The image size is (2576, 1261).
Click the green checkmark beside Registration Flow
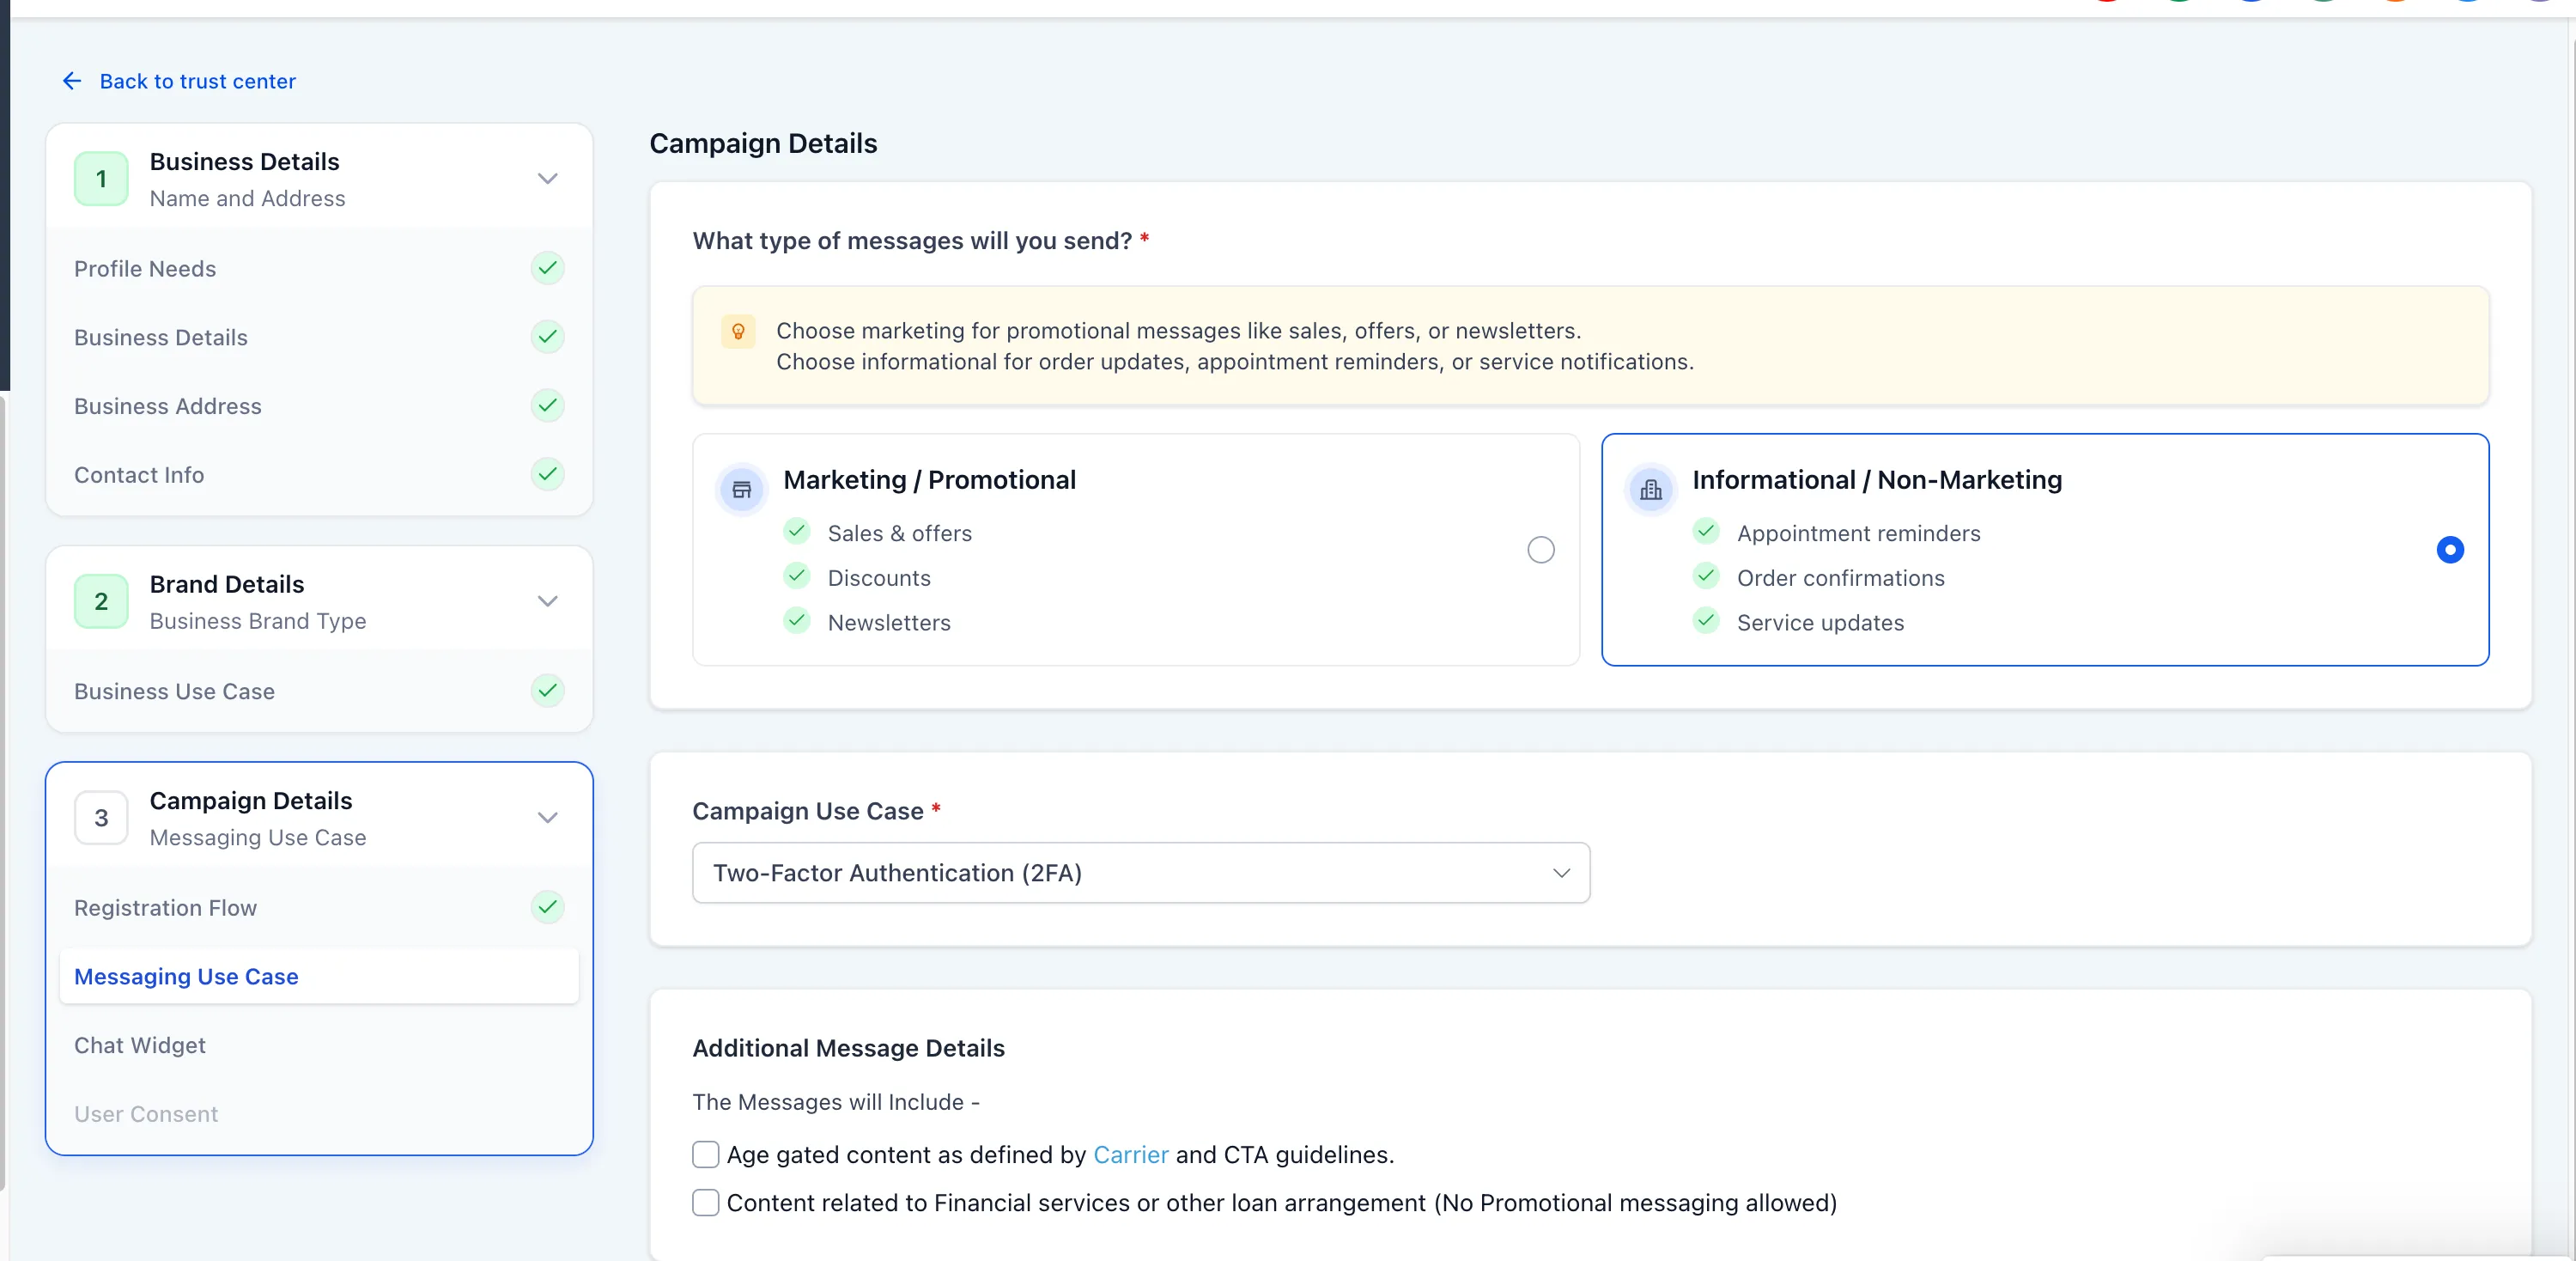coord(547,907)
